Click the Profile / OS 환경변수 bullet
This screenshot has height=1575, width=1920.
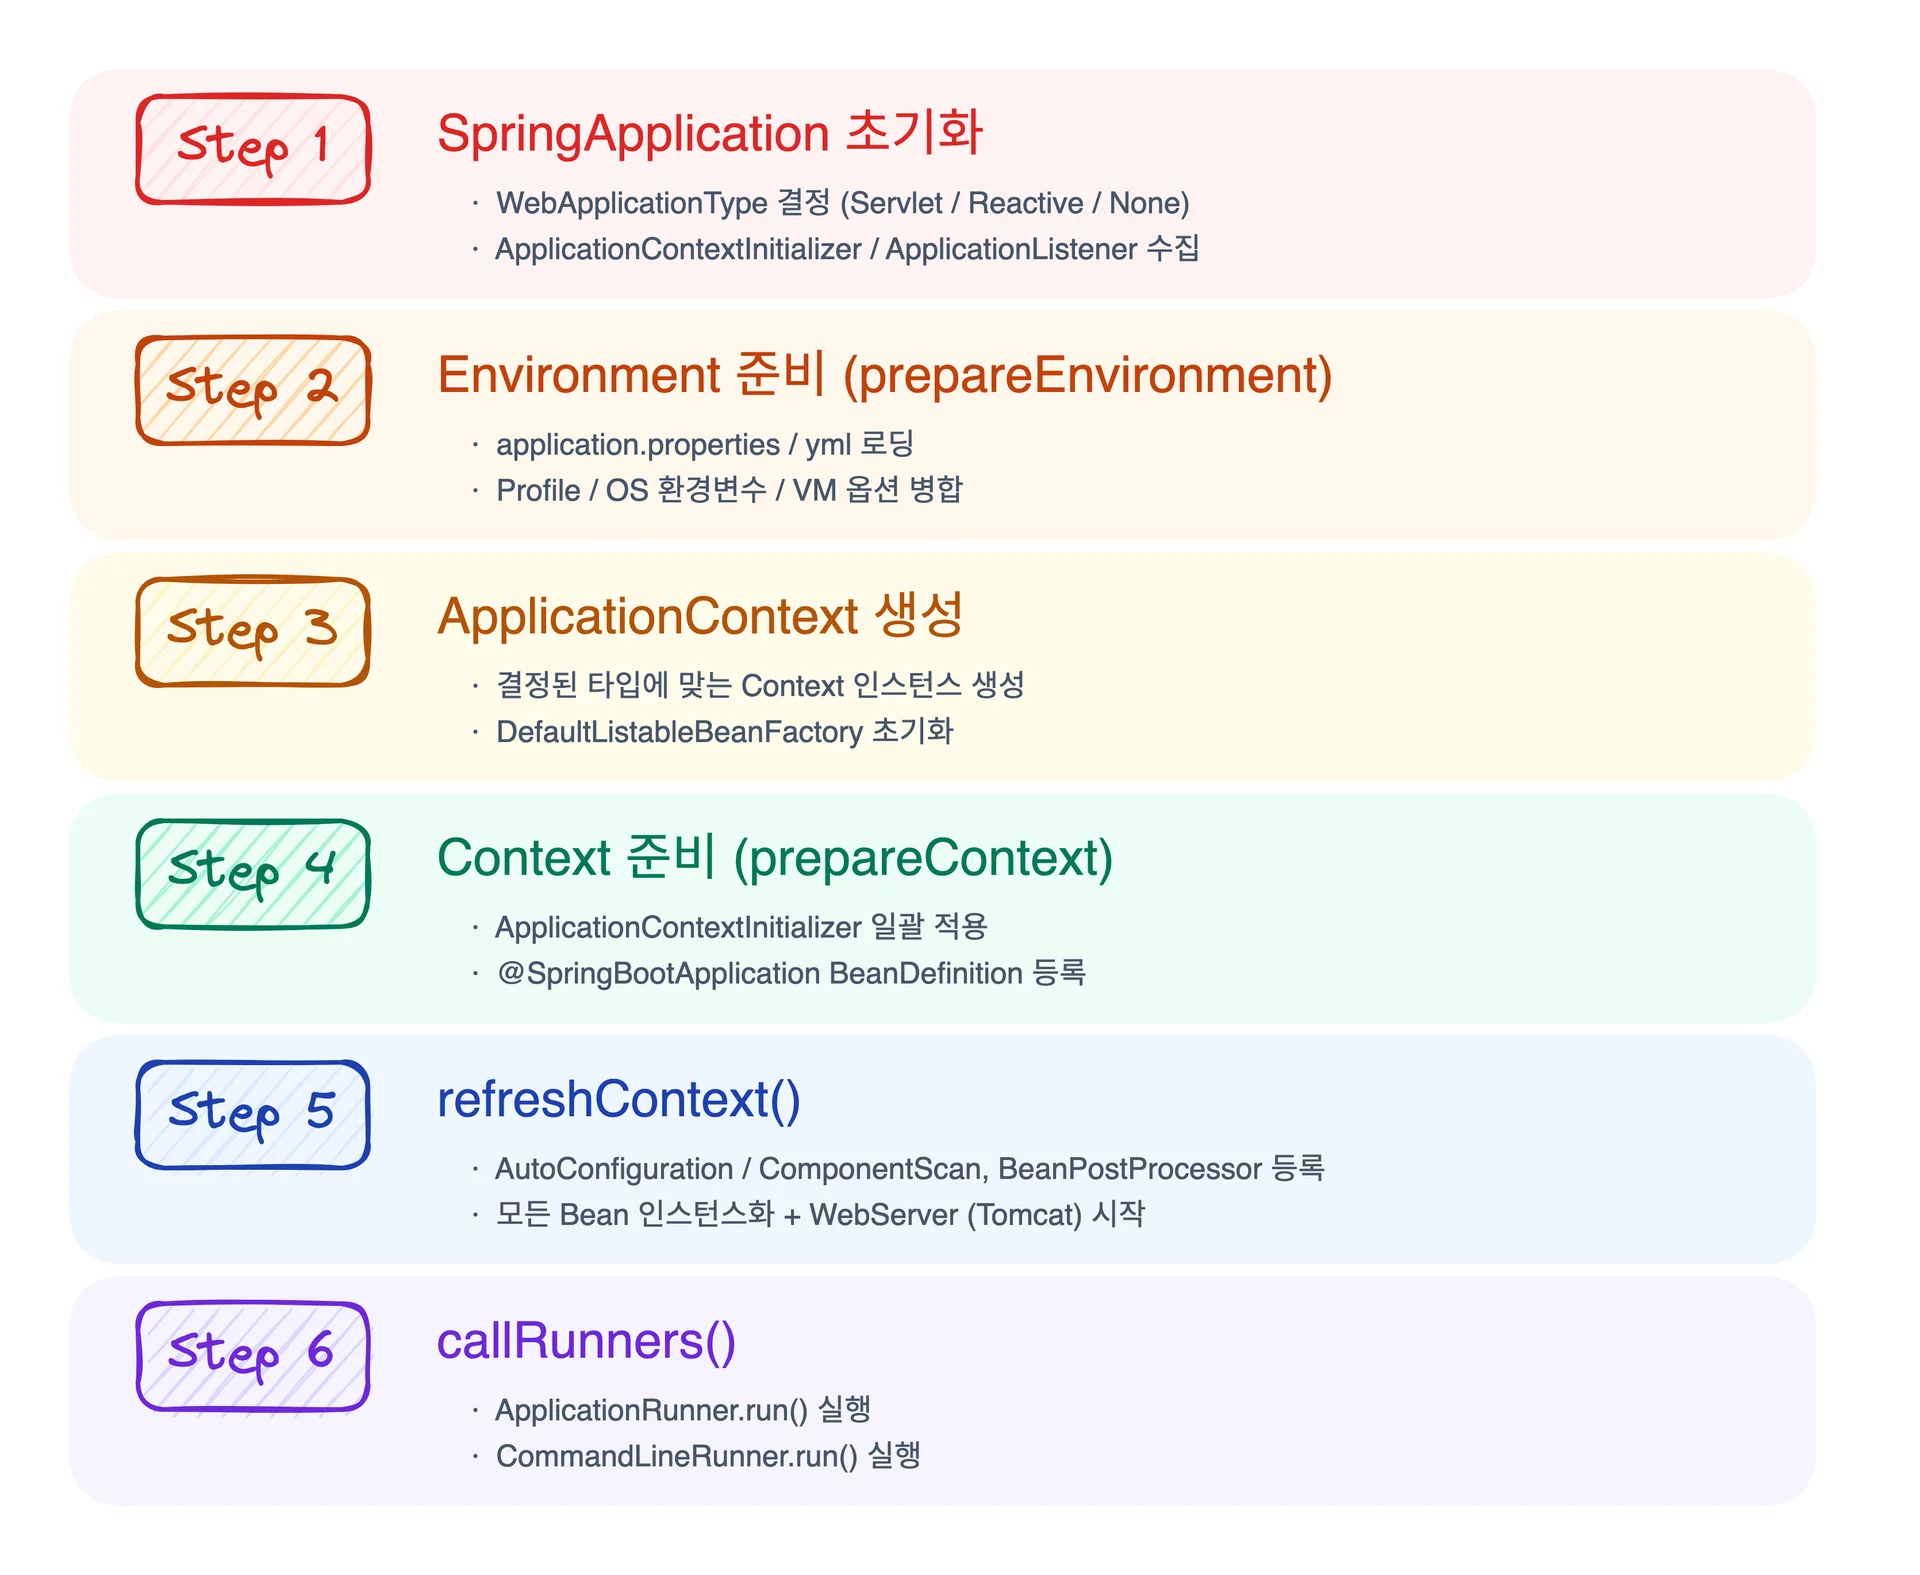[x=729, y=490]
